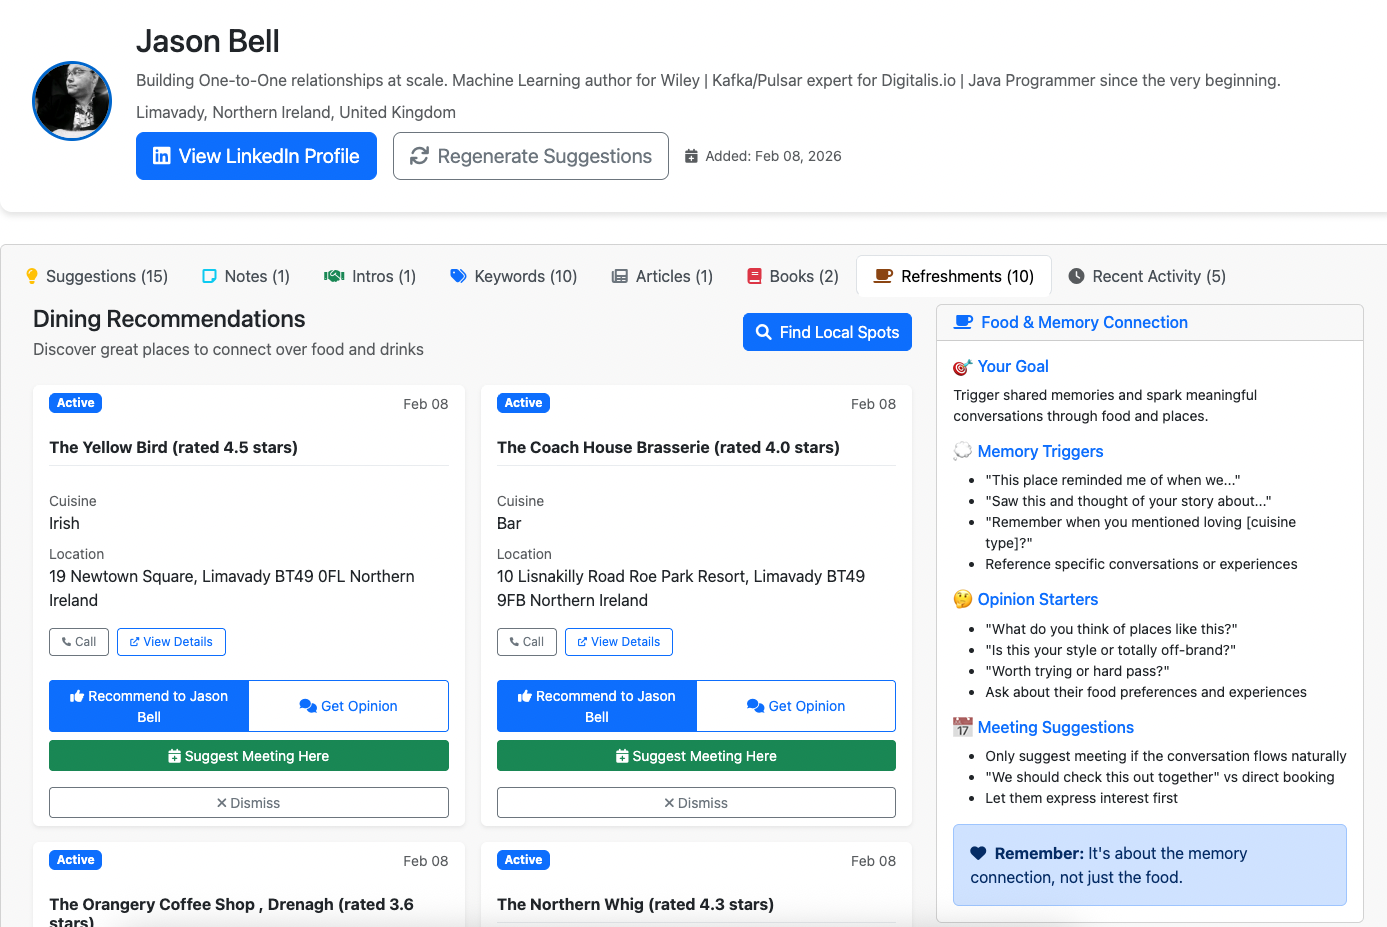The image size is (1387, 927).
Task: Recommend The Yellow Bird to Jason Bell
Action: 149,706
